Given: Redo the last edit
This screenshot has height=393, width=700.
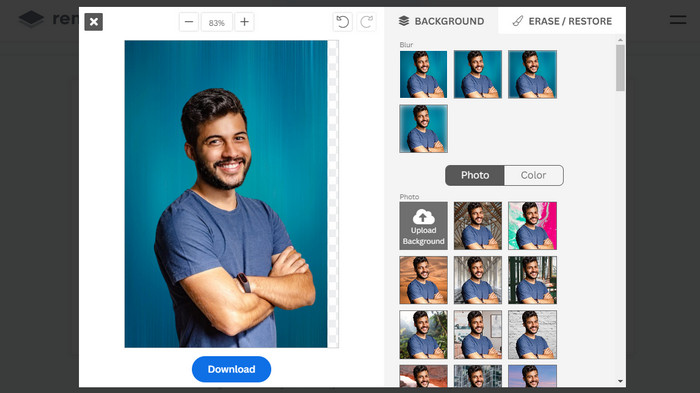Looking at the screenshot, I should tap(367, 22).
